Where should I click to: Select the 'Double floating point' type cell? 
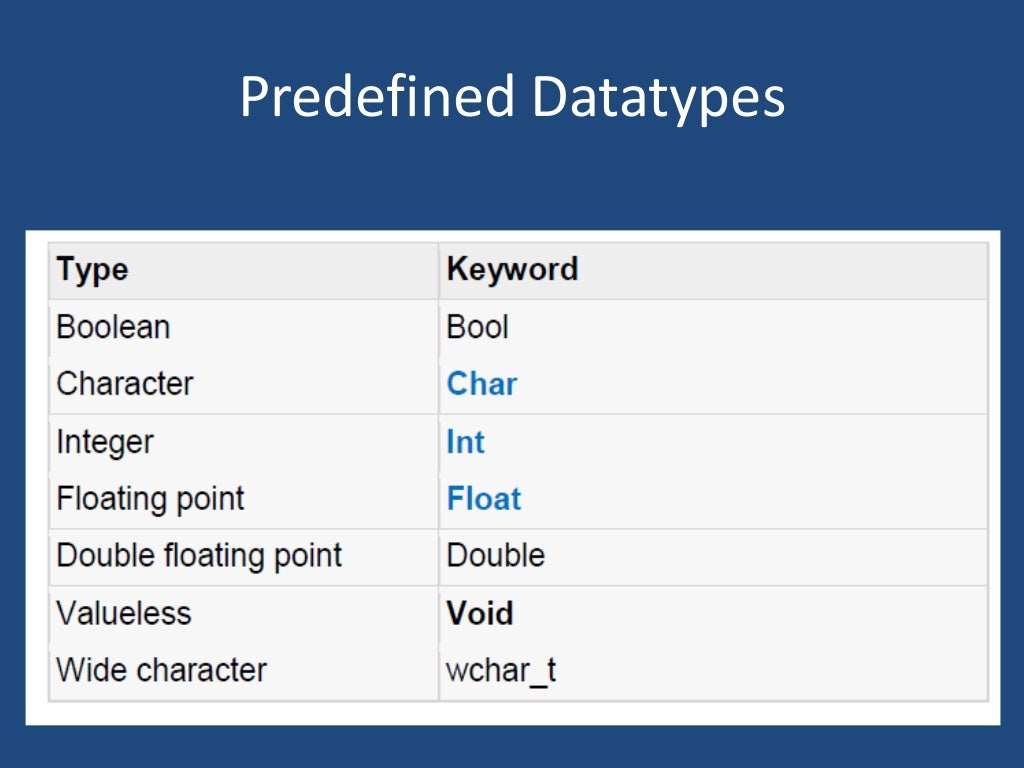point(199,556)
